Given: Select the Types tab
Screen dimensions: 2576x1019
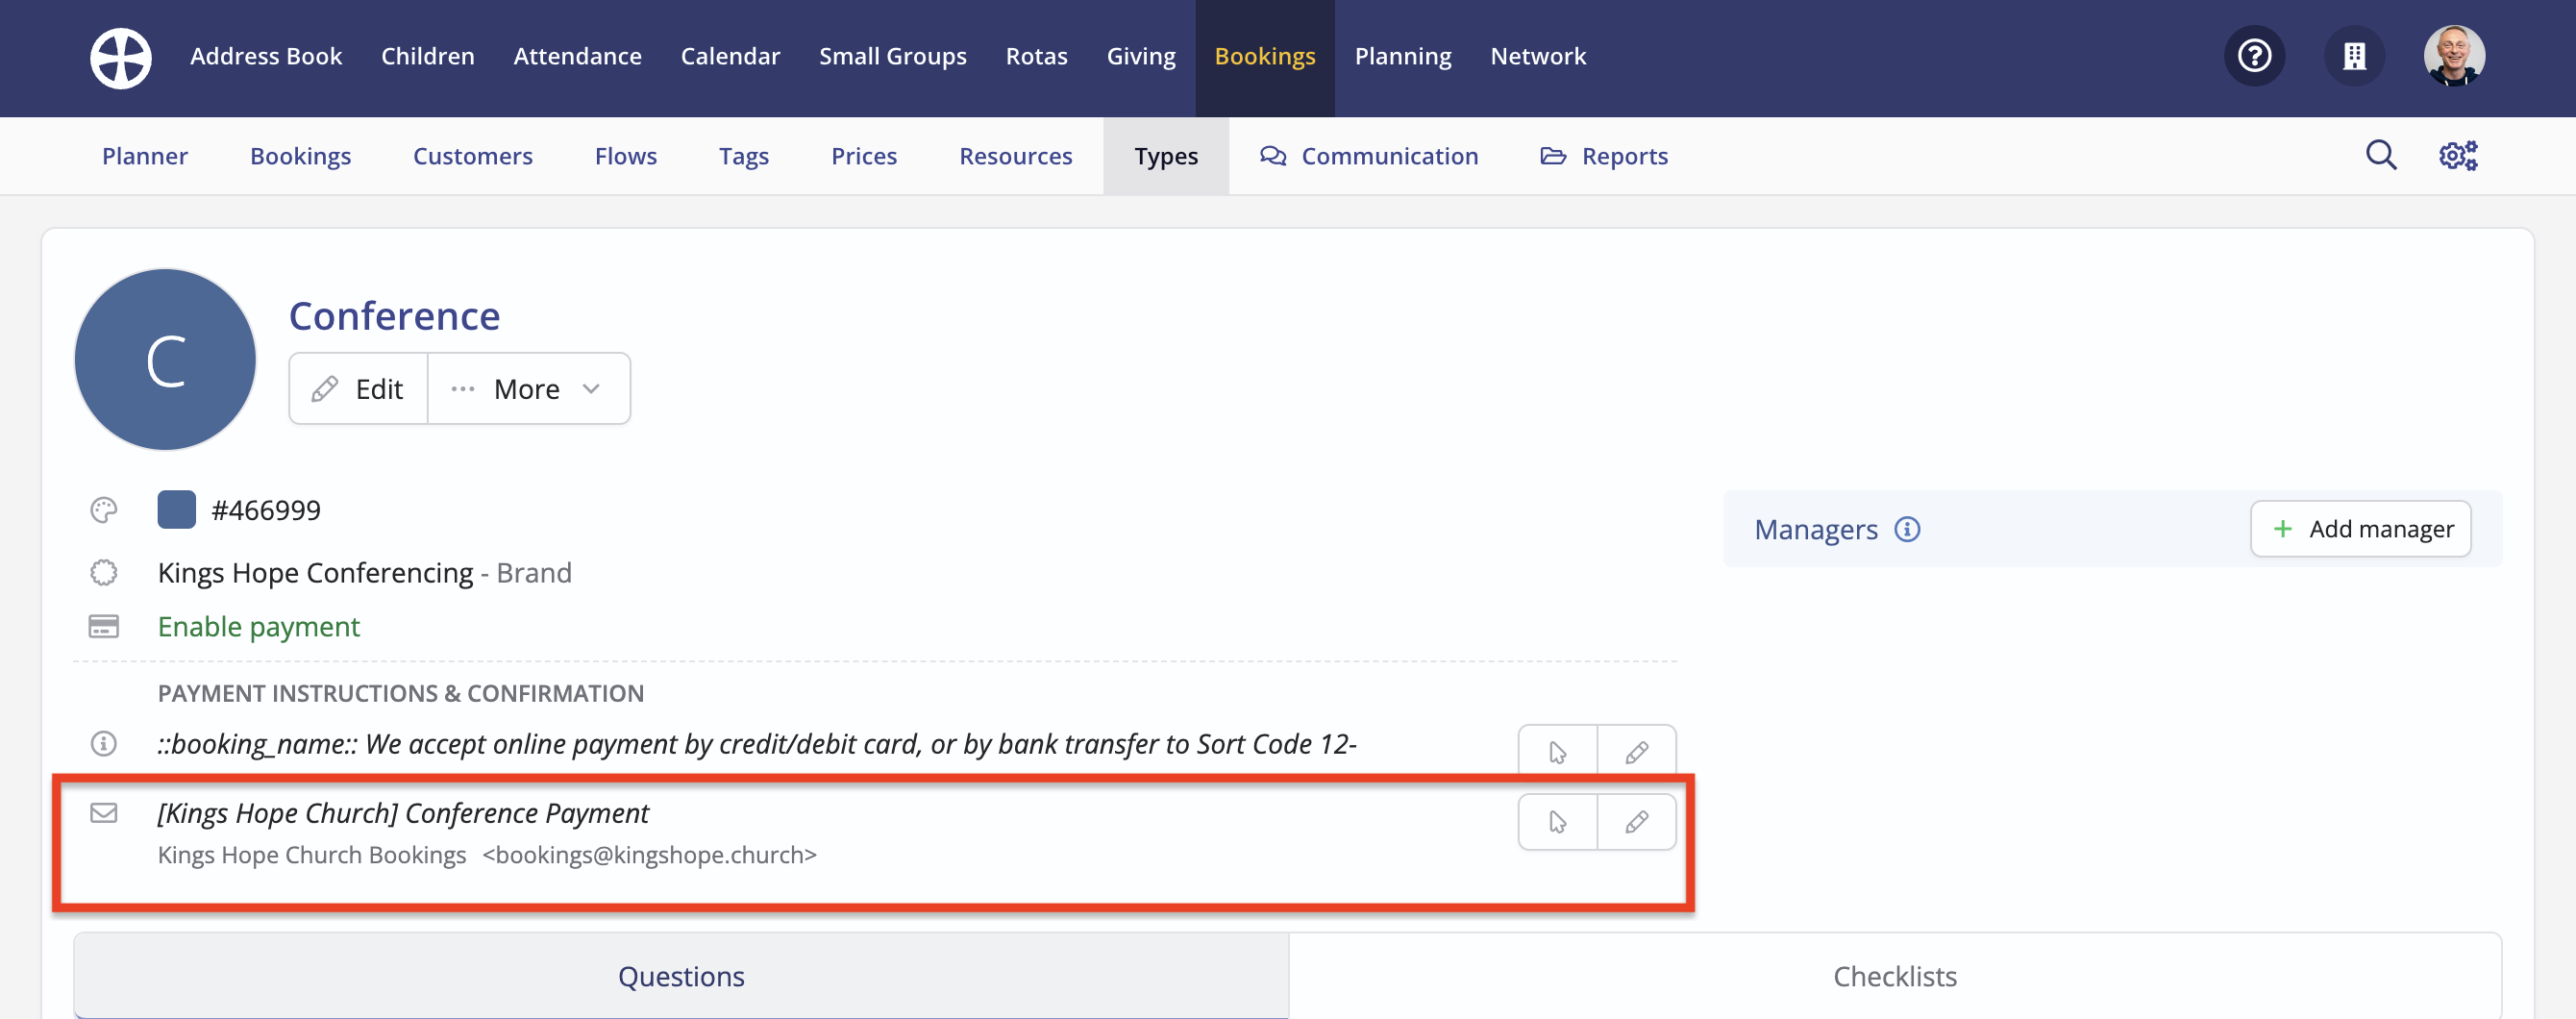Looking at the screenshot, I should (1166, 156).
